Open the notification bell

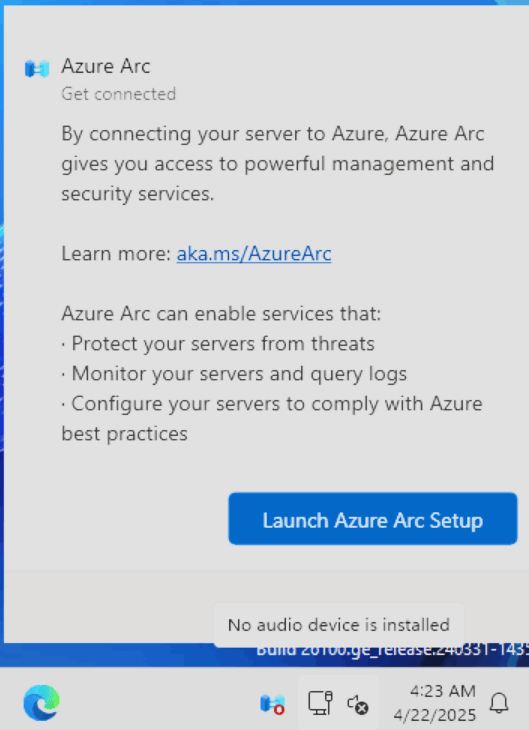[499, 703]
